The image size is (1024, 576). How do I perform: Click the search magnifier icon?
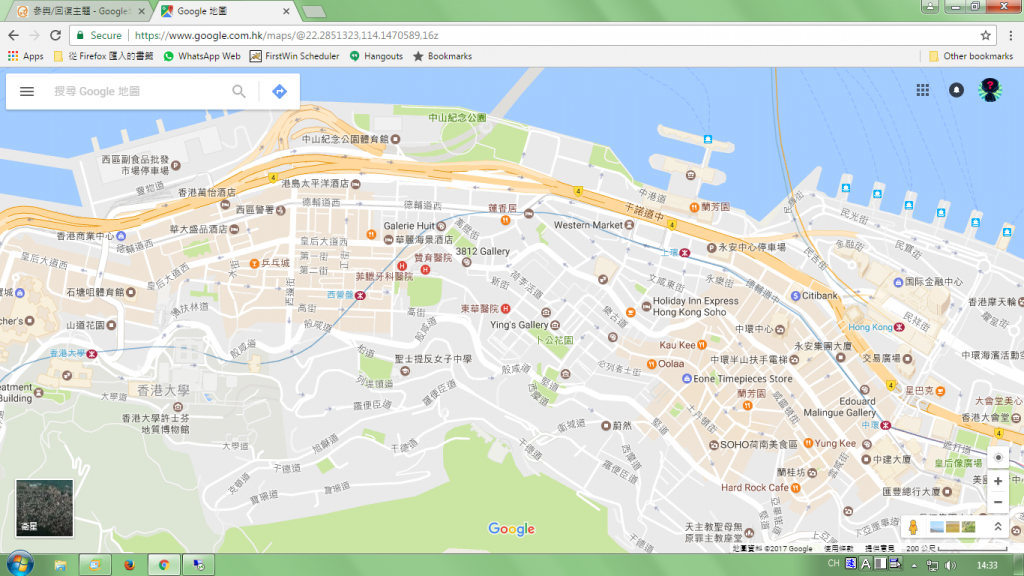click(x=239, y=91)
